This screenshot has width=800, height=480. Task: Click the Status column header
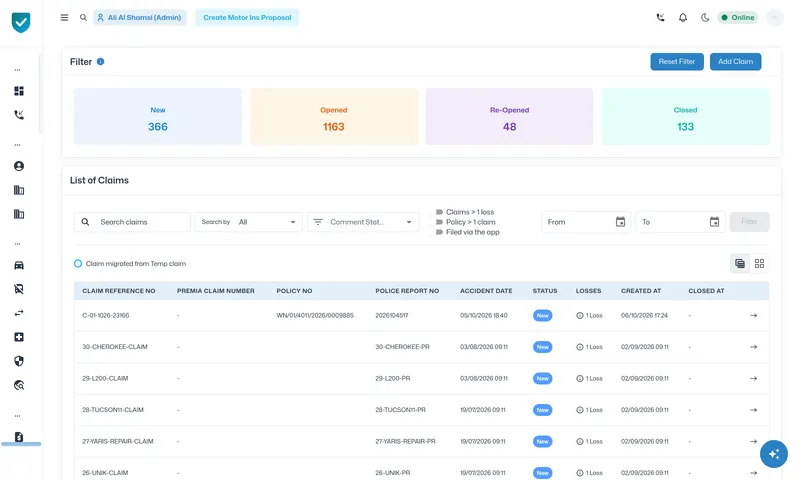click(544, 291)
